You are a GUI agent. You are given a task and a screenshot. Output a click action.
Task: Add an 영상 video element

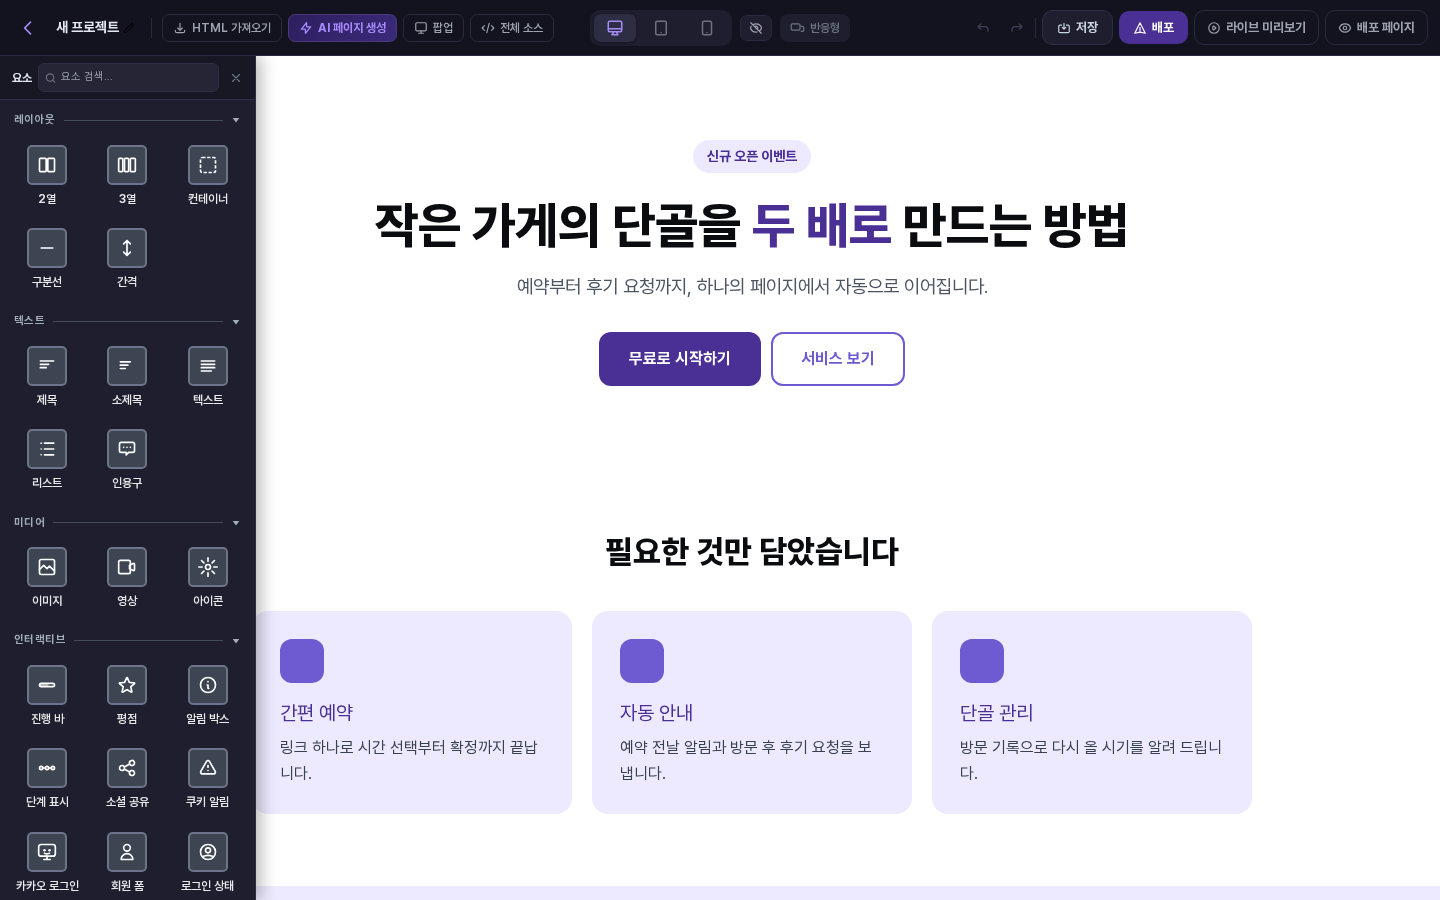pyautogui.click(x=127, y=577)
